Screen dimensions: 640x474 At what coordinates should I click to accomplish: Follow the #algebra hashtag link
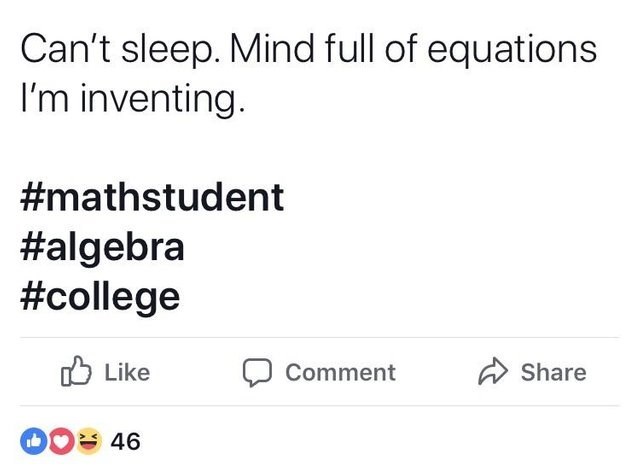(102, 246)
